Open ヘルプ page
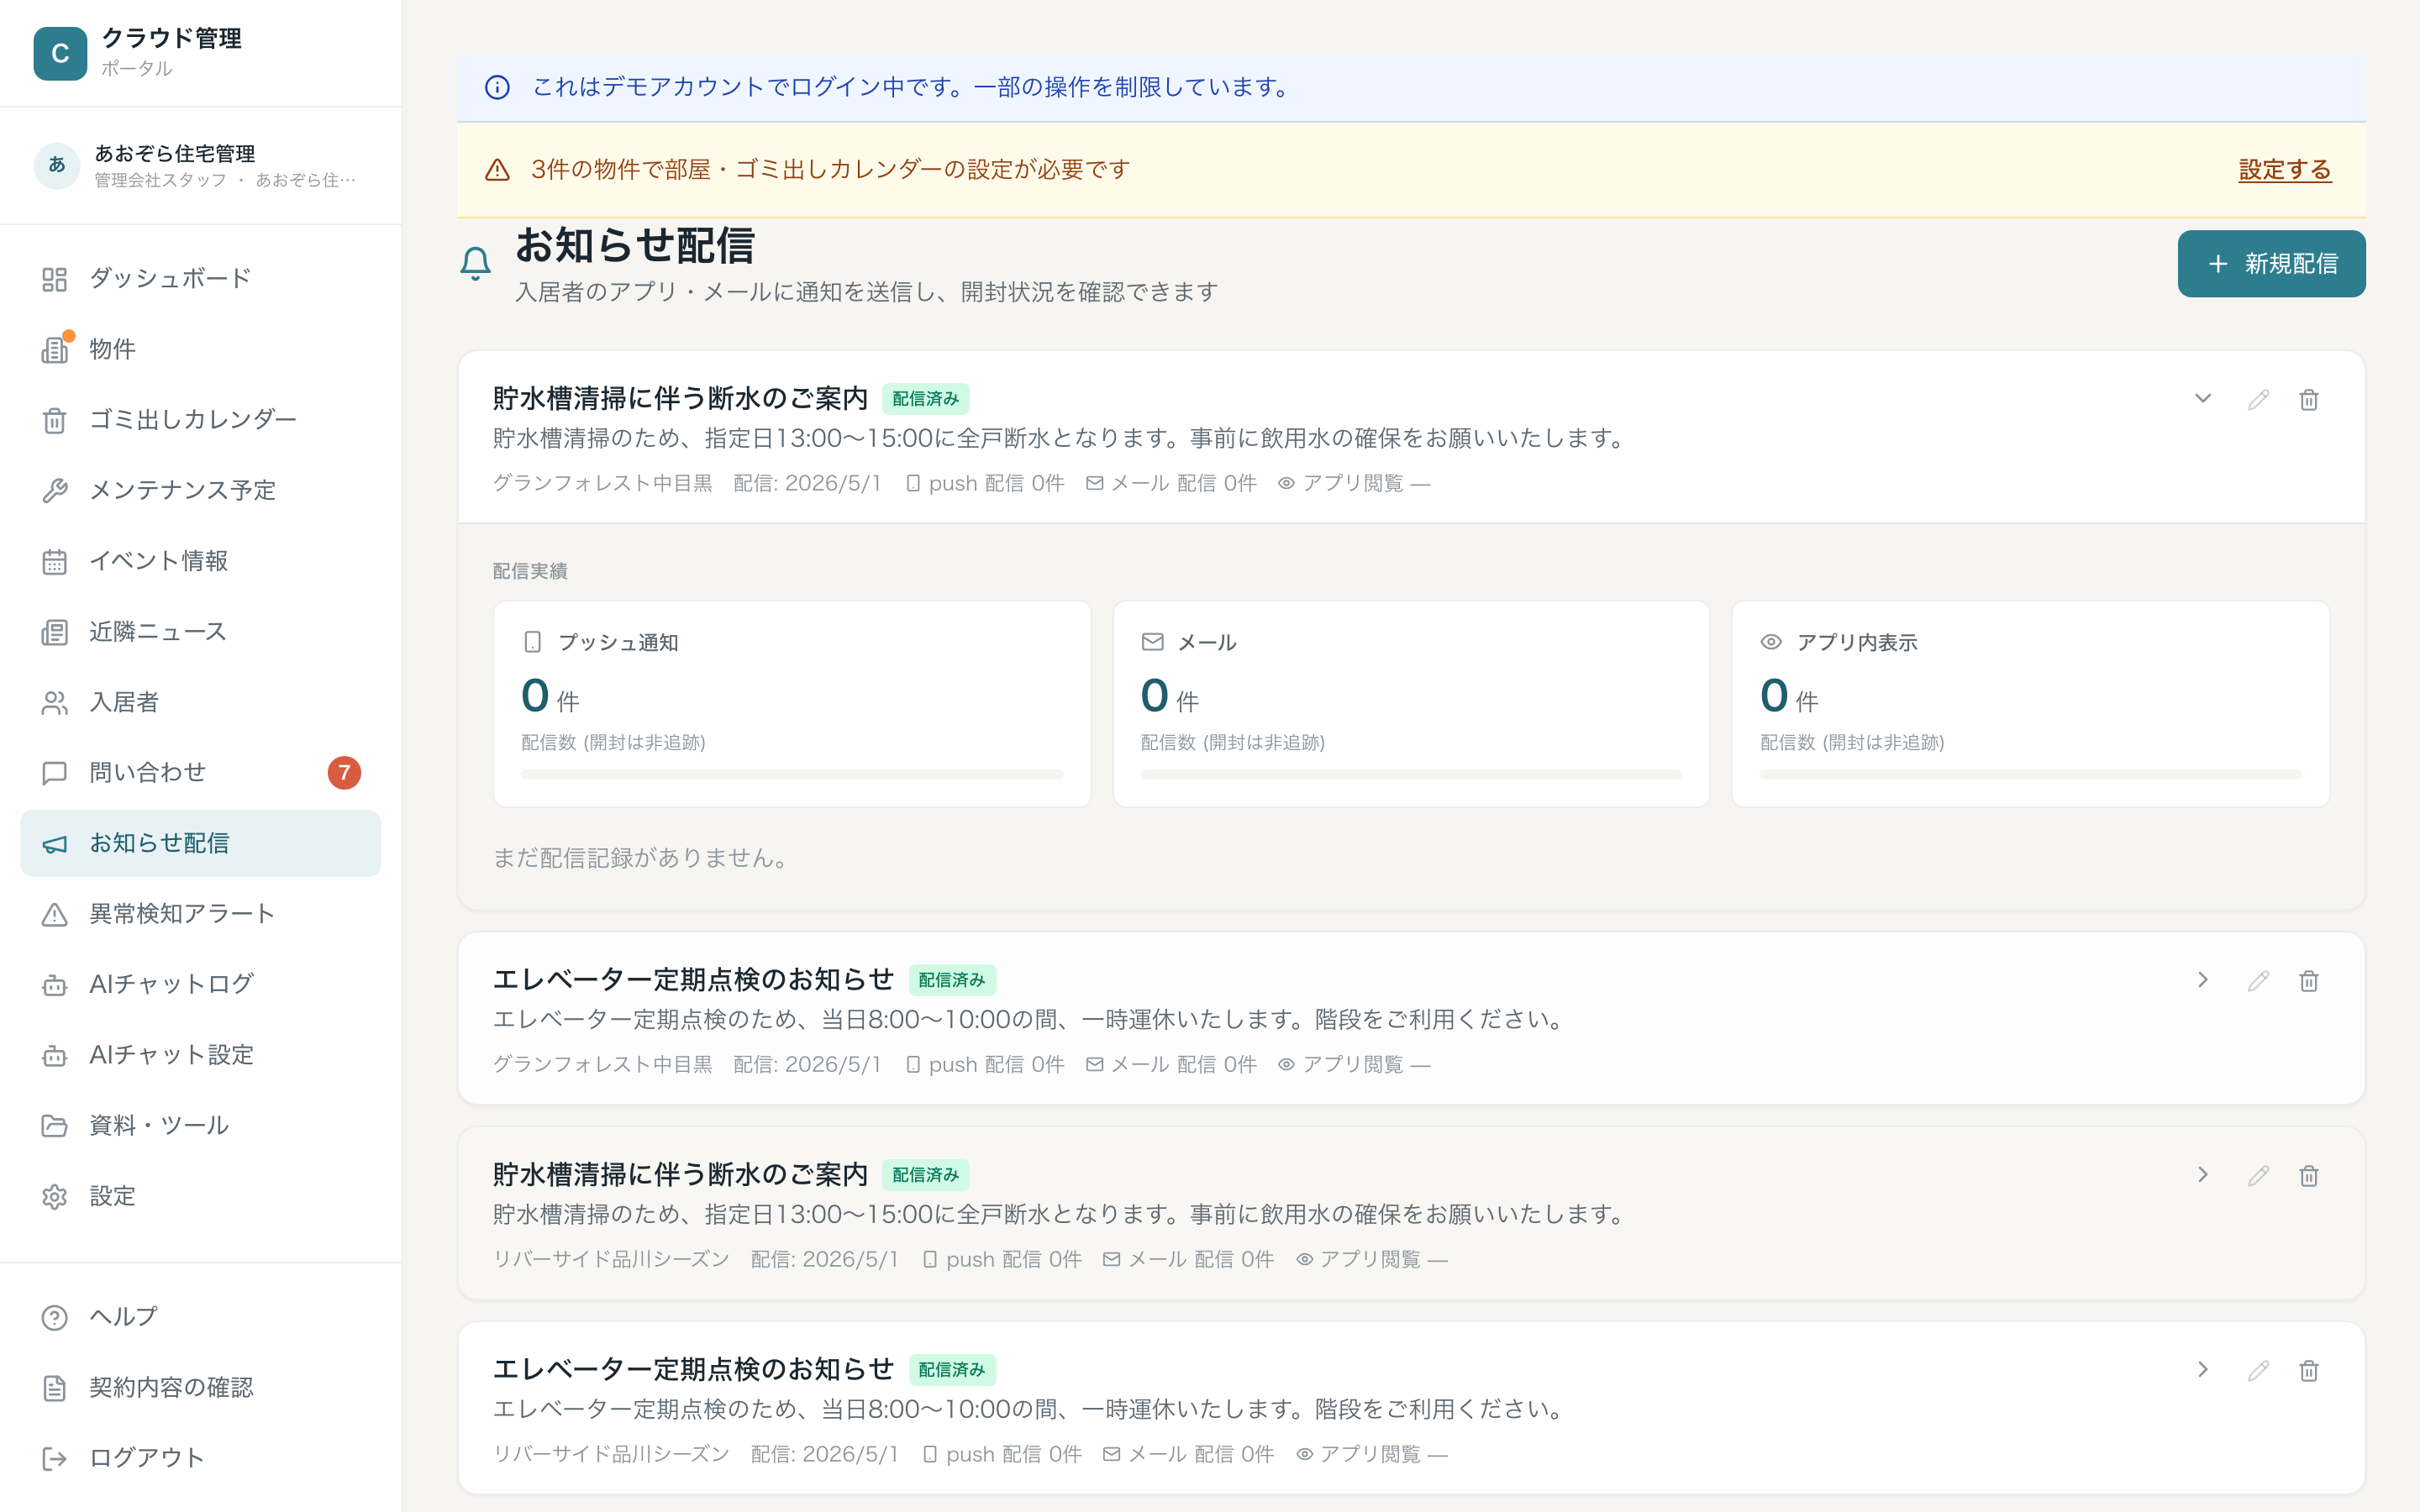This screenshot has height=1512, width=2420. tap(200, 1317)
